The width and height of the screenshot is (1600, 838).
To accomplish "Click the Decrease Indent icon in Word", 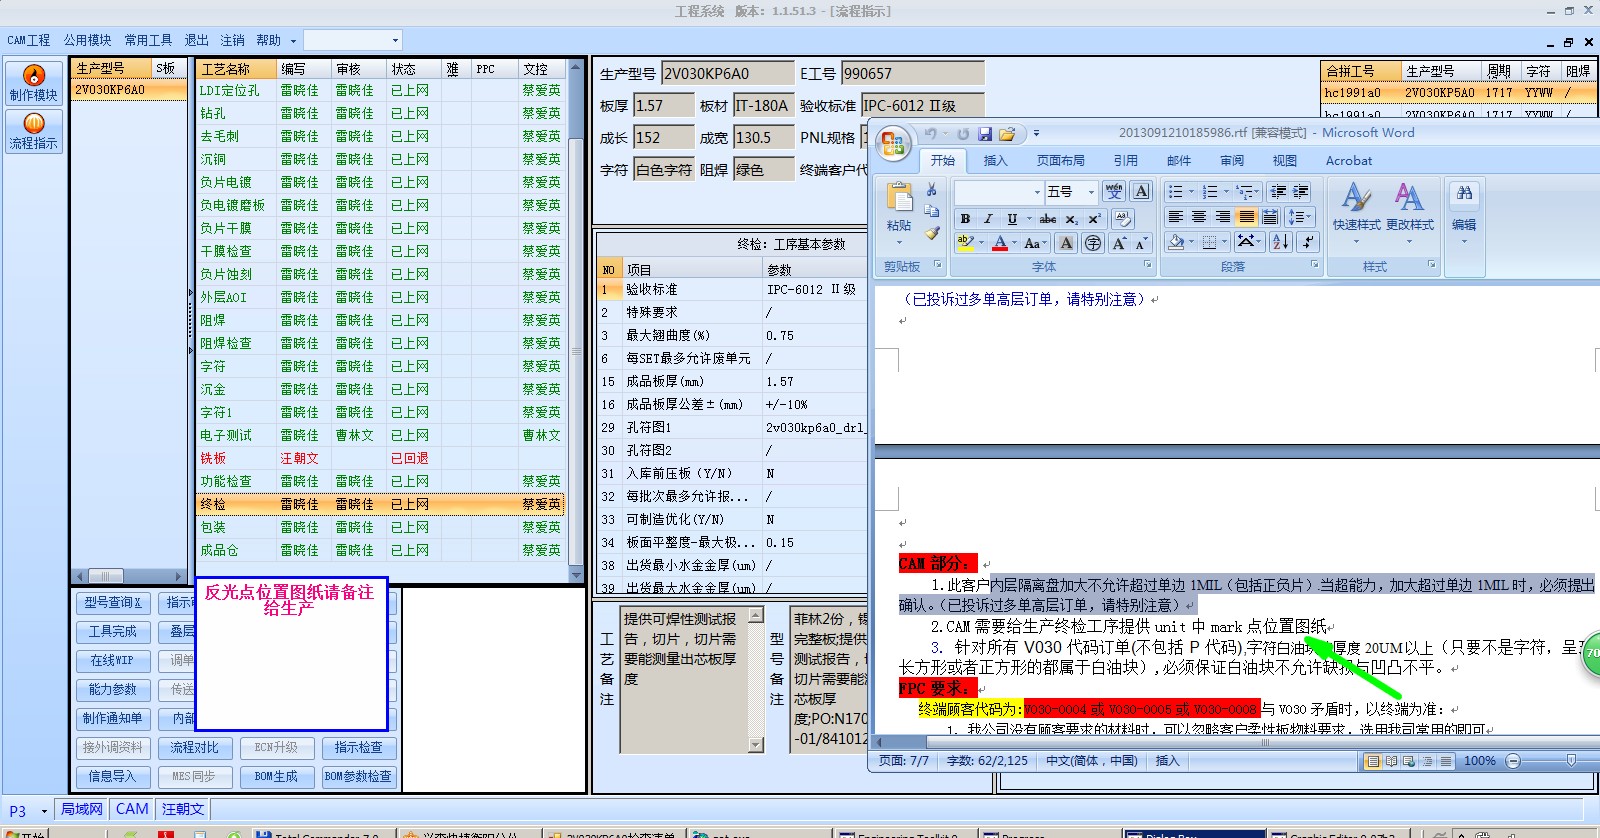I will [1278, 191].
